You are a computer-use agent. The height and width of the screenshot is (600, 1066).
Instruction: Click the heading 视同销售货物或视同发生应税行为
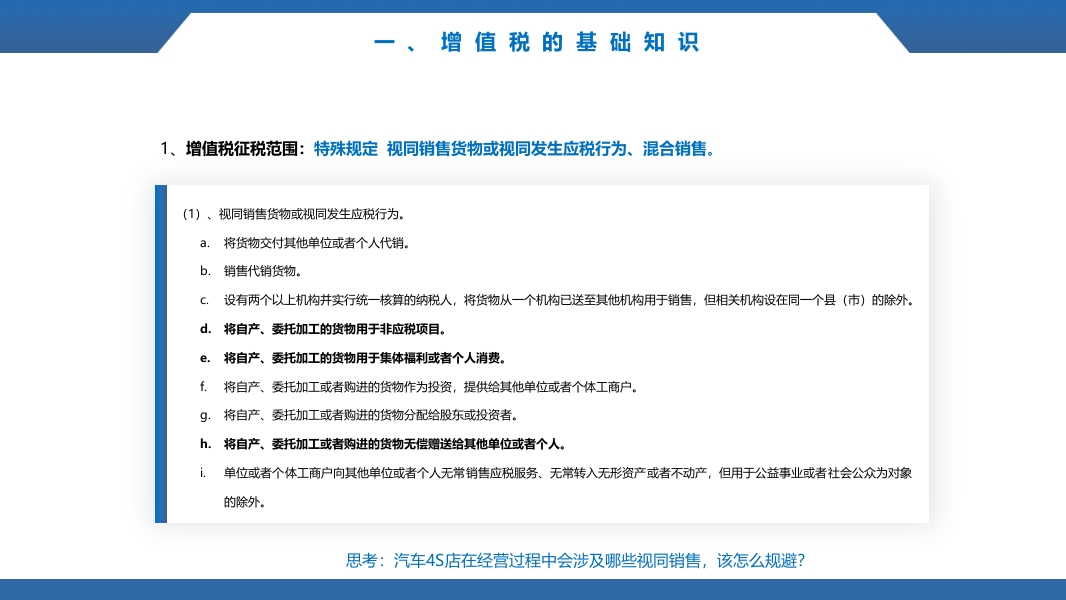(294, 213)
